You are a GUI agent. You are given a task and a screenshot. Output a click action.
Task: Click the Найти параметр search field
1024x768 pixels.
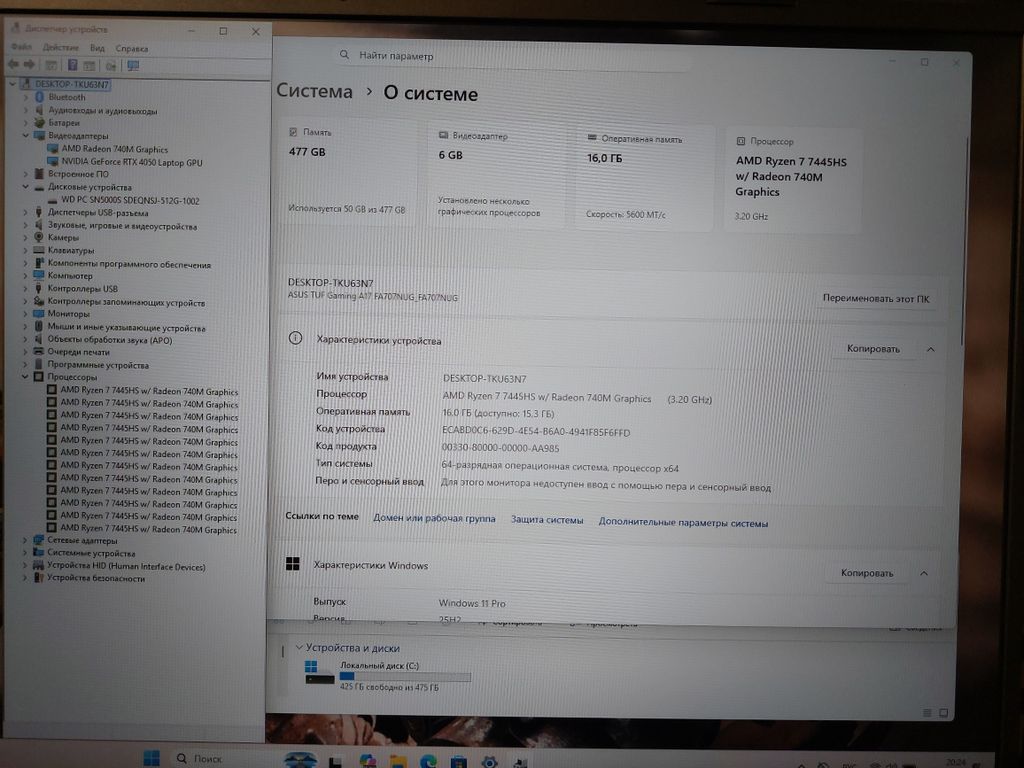click(x=513, y=57)
